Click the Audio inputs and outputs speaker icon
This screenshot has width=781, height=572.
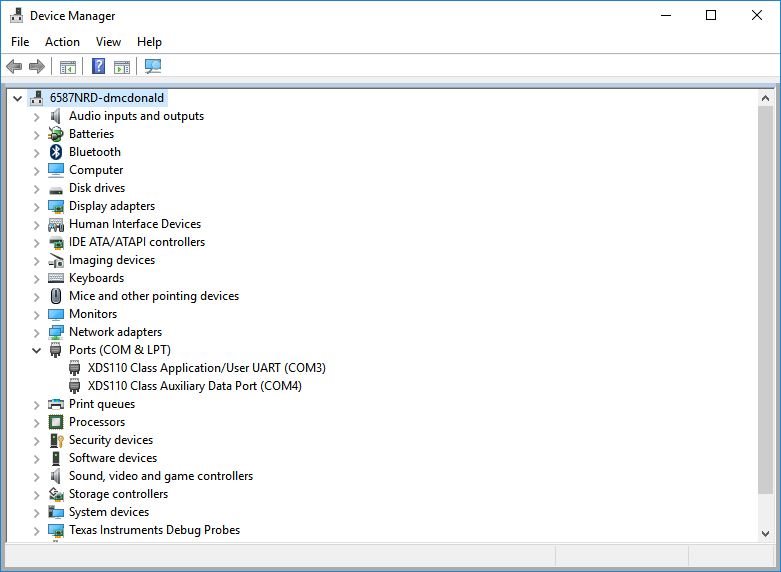(56, 116)
